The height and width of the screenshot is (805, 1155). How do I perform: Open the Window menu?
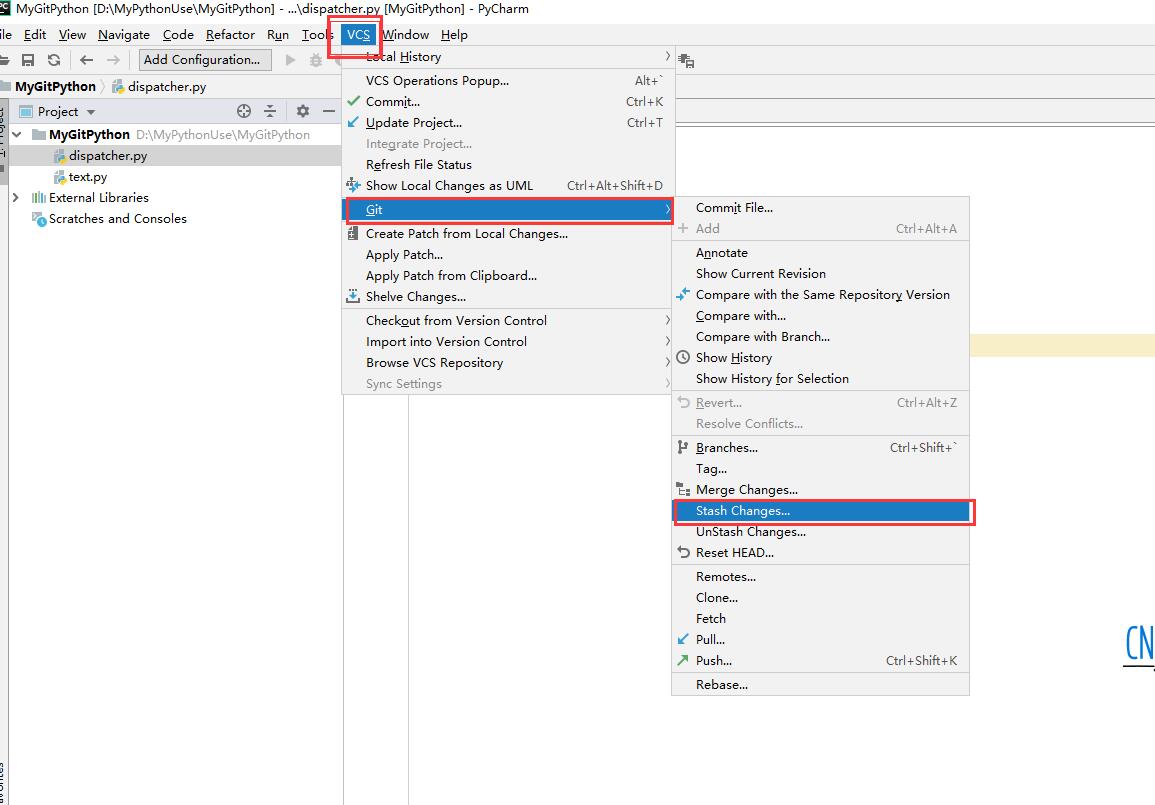406,35
